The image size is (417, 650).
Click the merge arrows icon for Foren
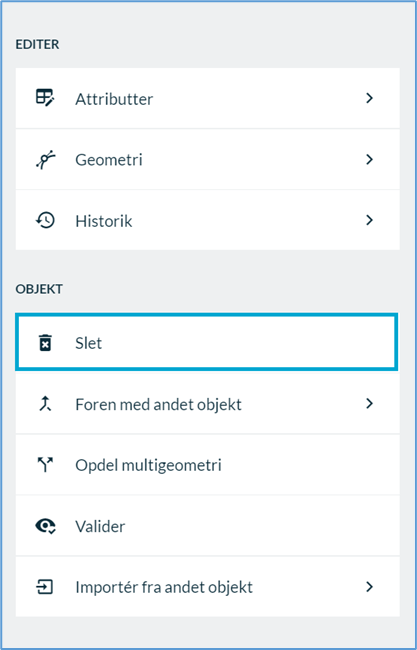click(45, 403)
